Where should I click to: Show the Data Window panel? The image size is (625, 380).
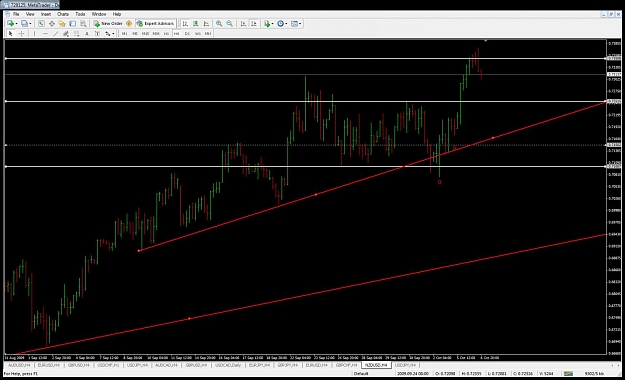point(51,24)
